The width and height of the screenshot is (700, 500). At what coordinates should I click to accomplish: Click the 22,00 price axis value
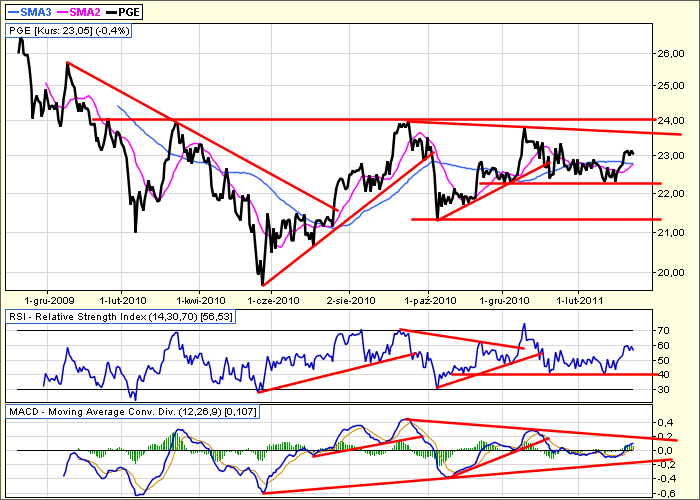tap(671, 194)
